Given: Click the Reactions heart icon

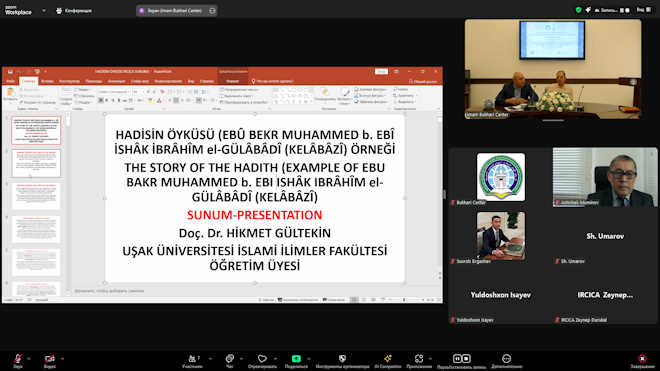Looking at the screenshot, I should 262,359.
